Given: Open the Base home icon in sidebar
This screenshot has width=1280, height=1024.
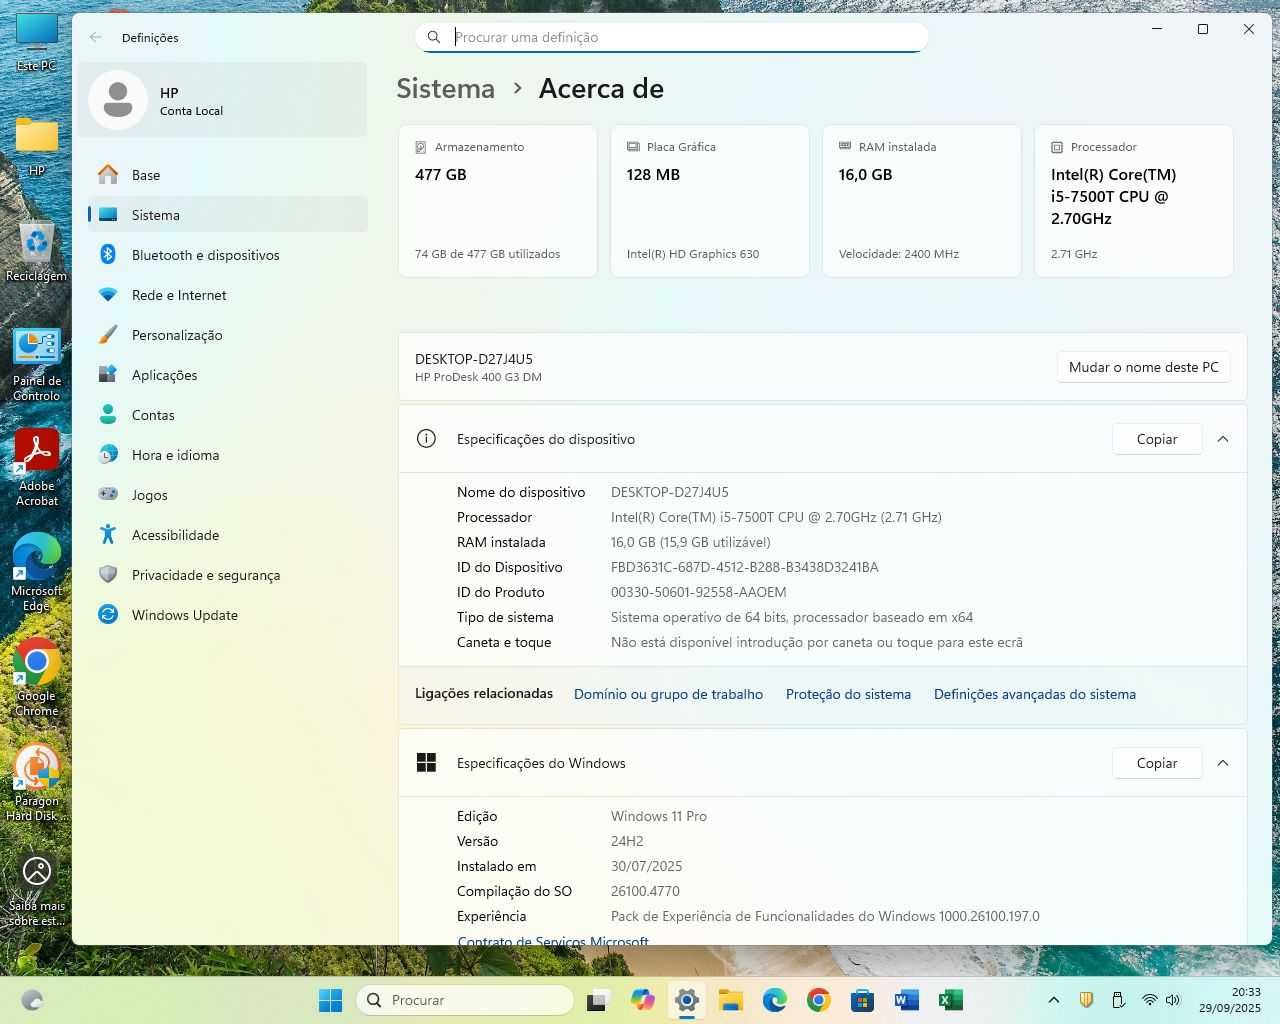Looking at the screenshot, I should 108,175.
